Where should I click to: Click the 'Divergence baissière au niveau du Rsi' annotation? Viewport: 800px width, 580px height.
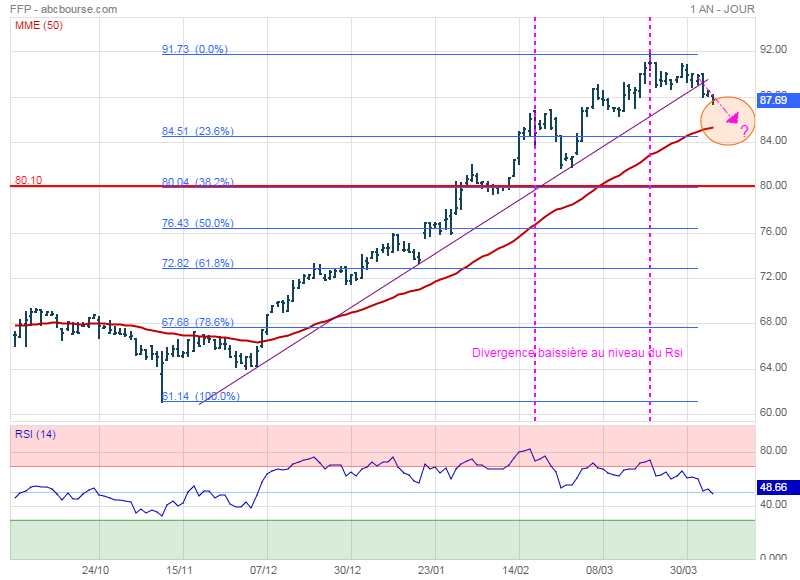[577, 352]
